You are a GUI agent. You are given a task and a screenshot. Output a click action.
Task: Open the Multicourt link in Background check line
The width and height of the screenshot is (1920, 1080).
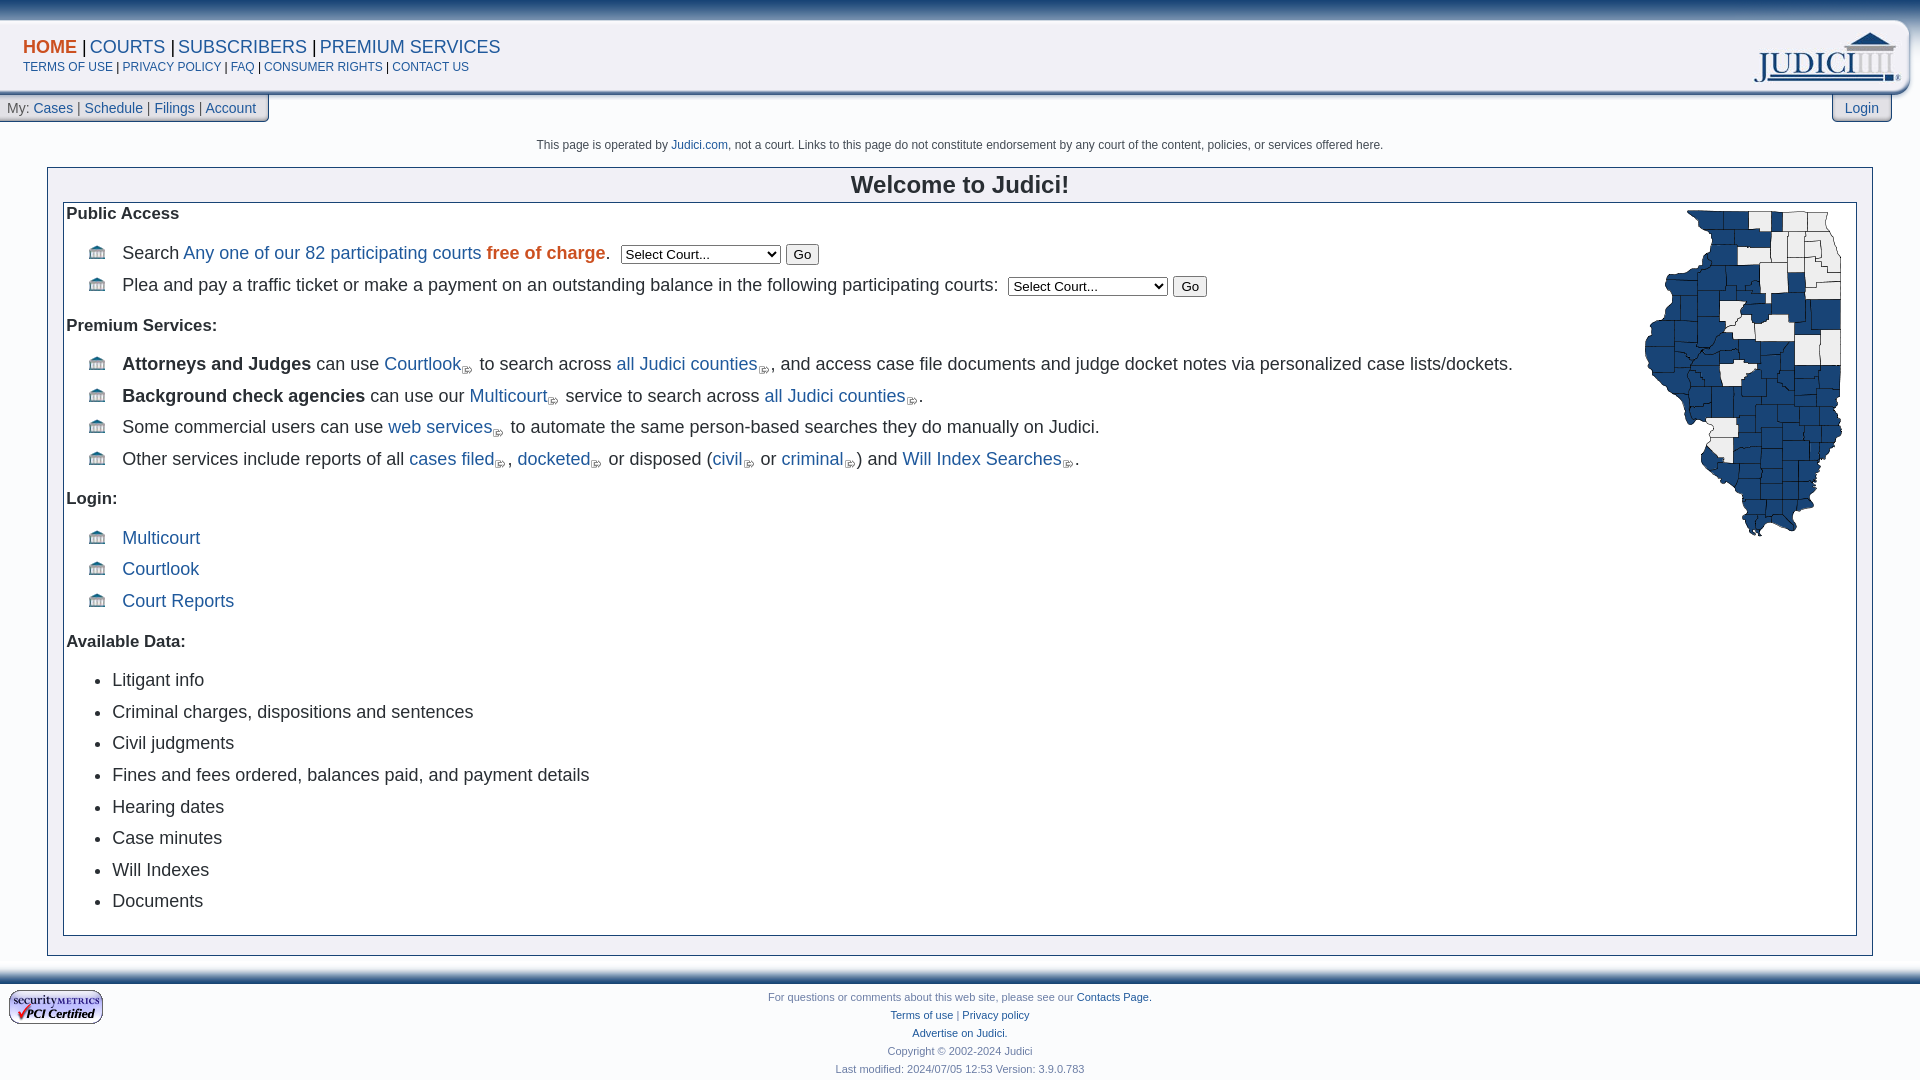pyautogui.click(x=508, y=396)
